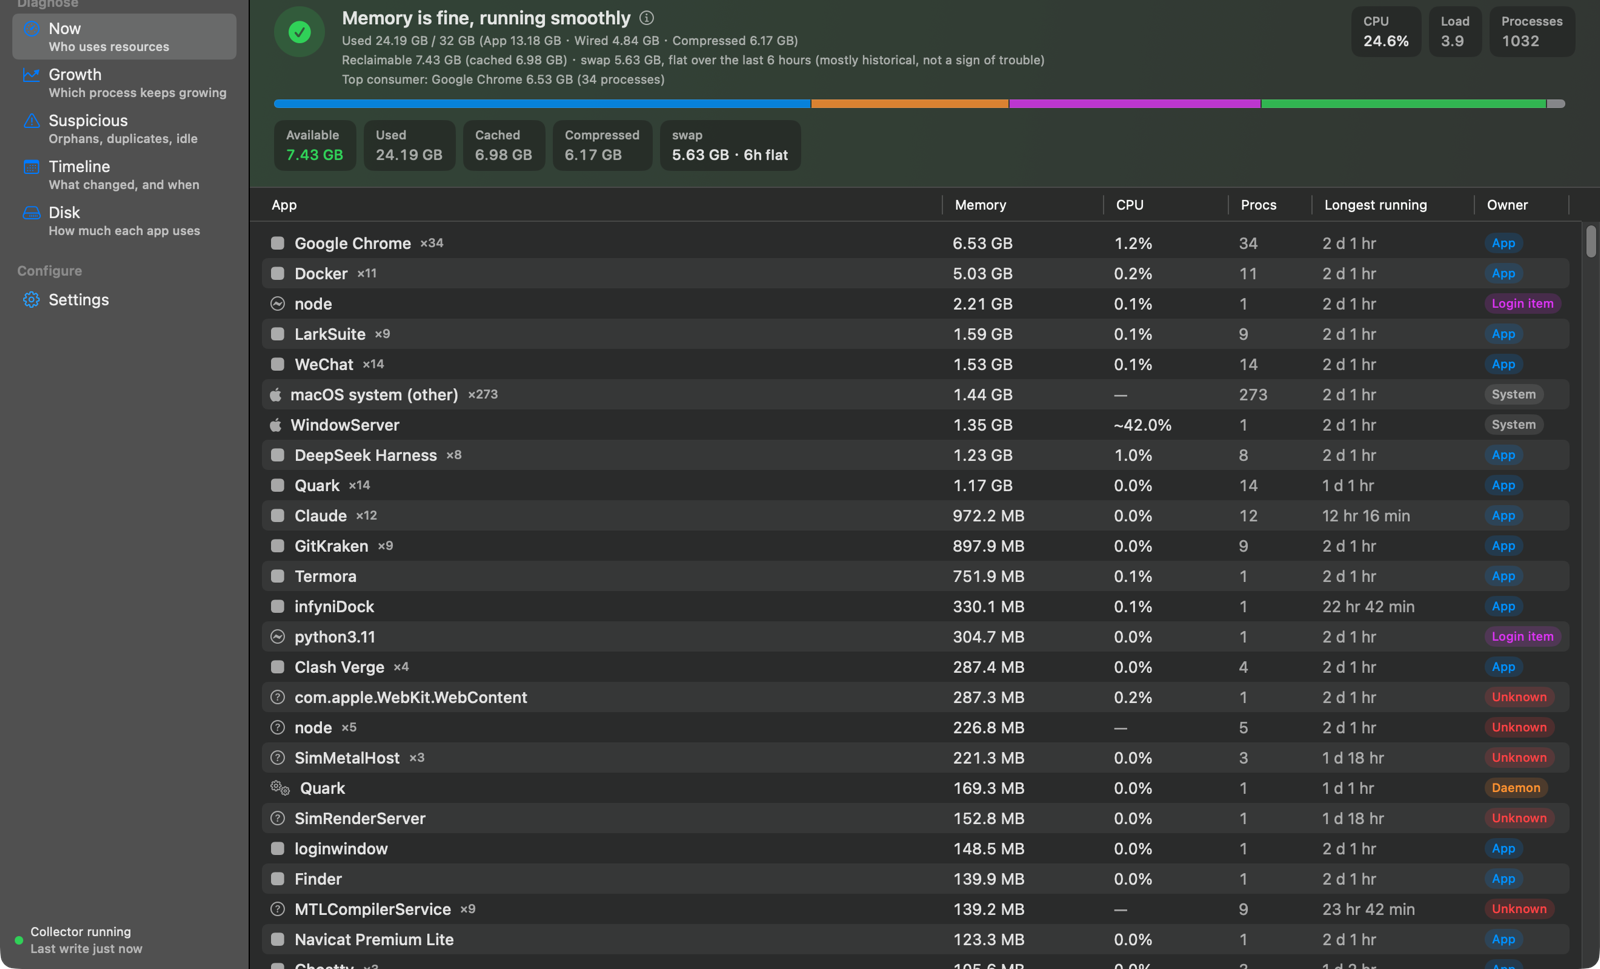Click the System badge on WindowServer row
The width and height of the screenshot is (1600, 969).
1513,425
